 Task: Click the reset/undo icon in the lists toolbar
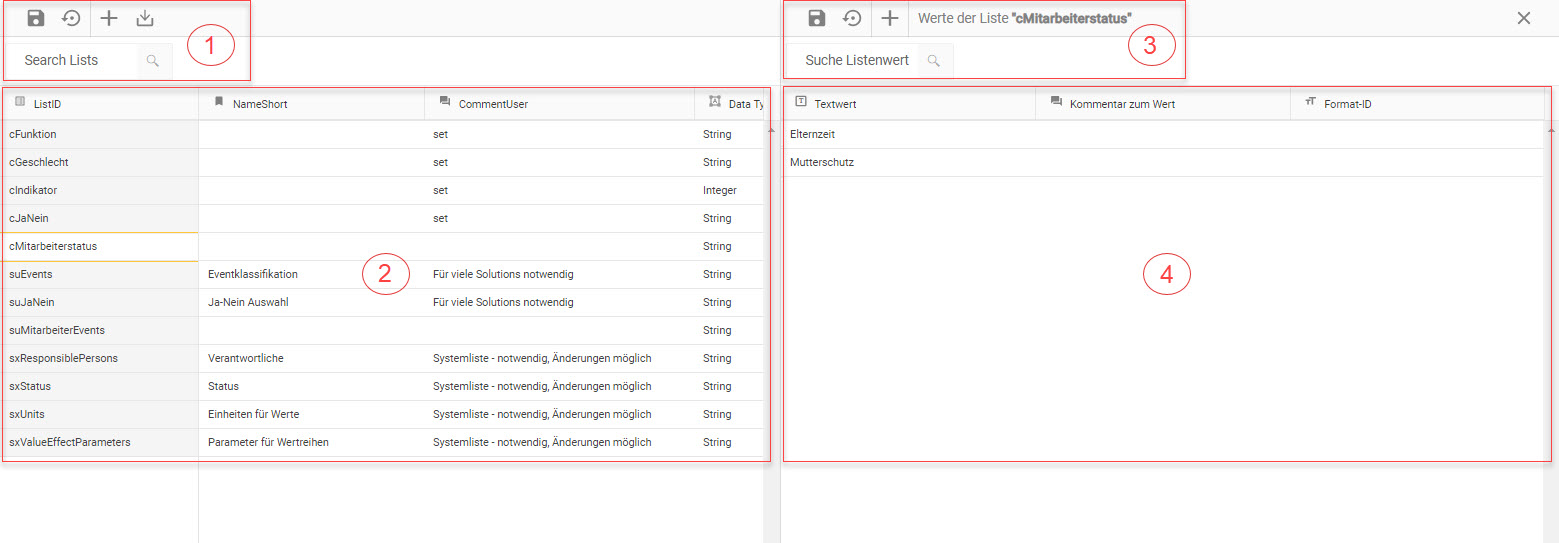(71, 18)
